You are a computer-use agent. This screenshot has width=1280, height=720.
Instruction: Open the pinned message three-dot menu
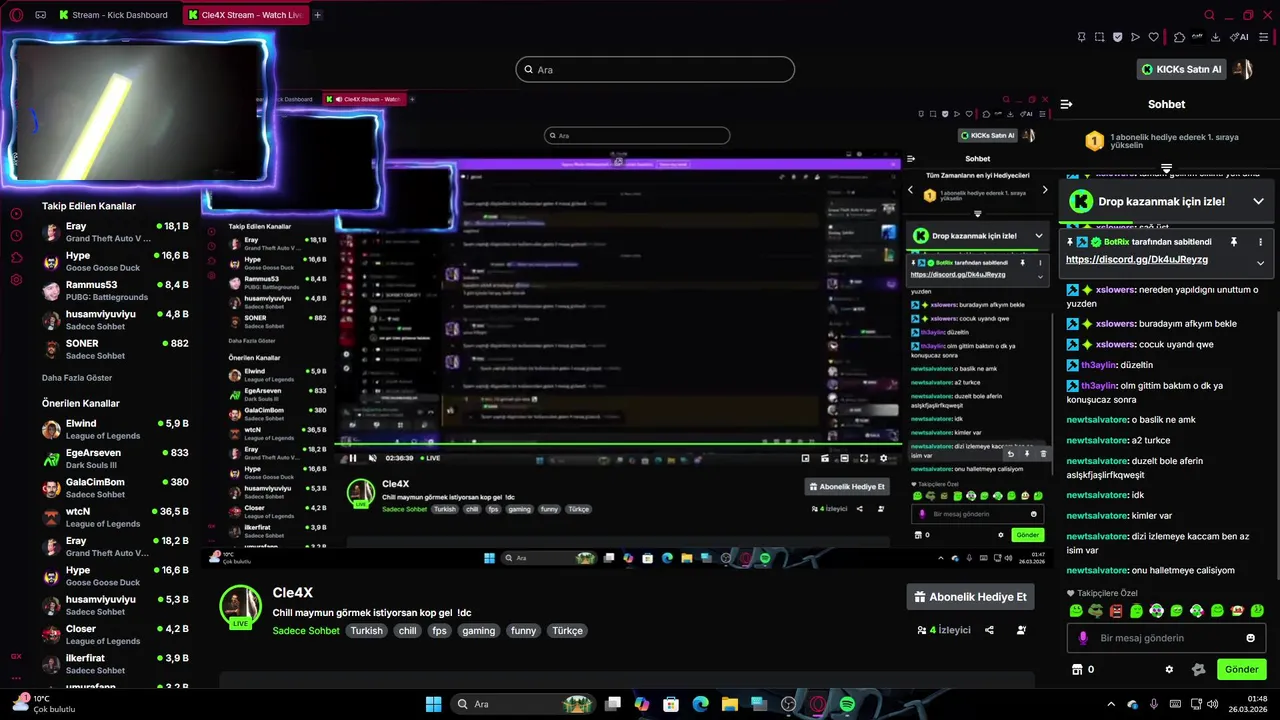1260,242
